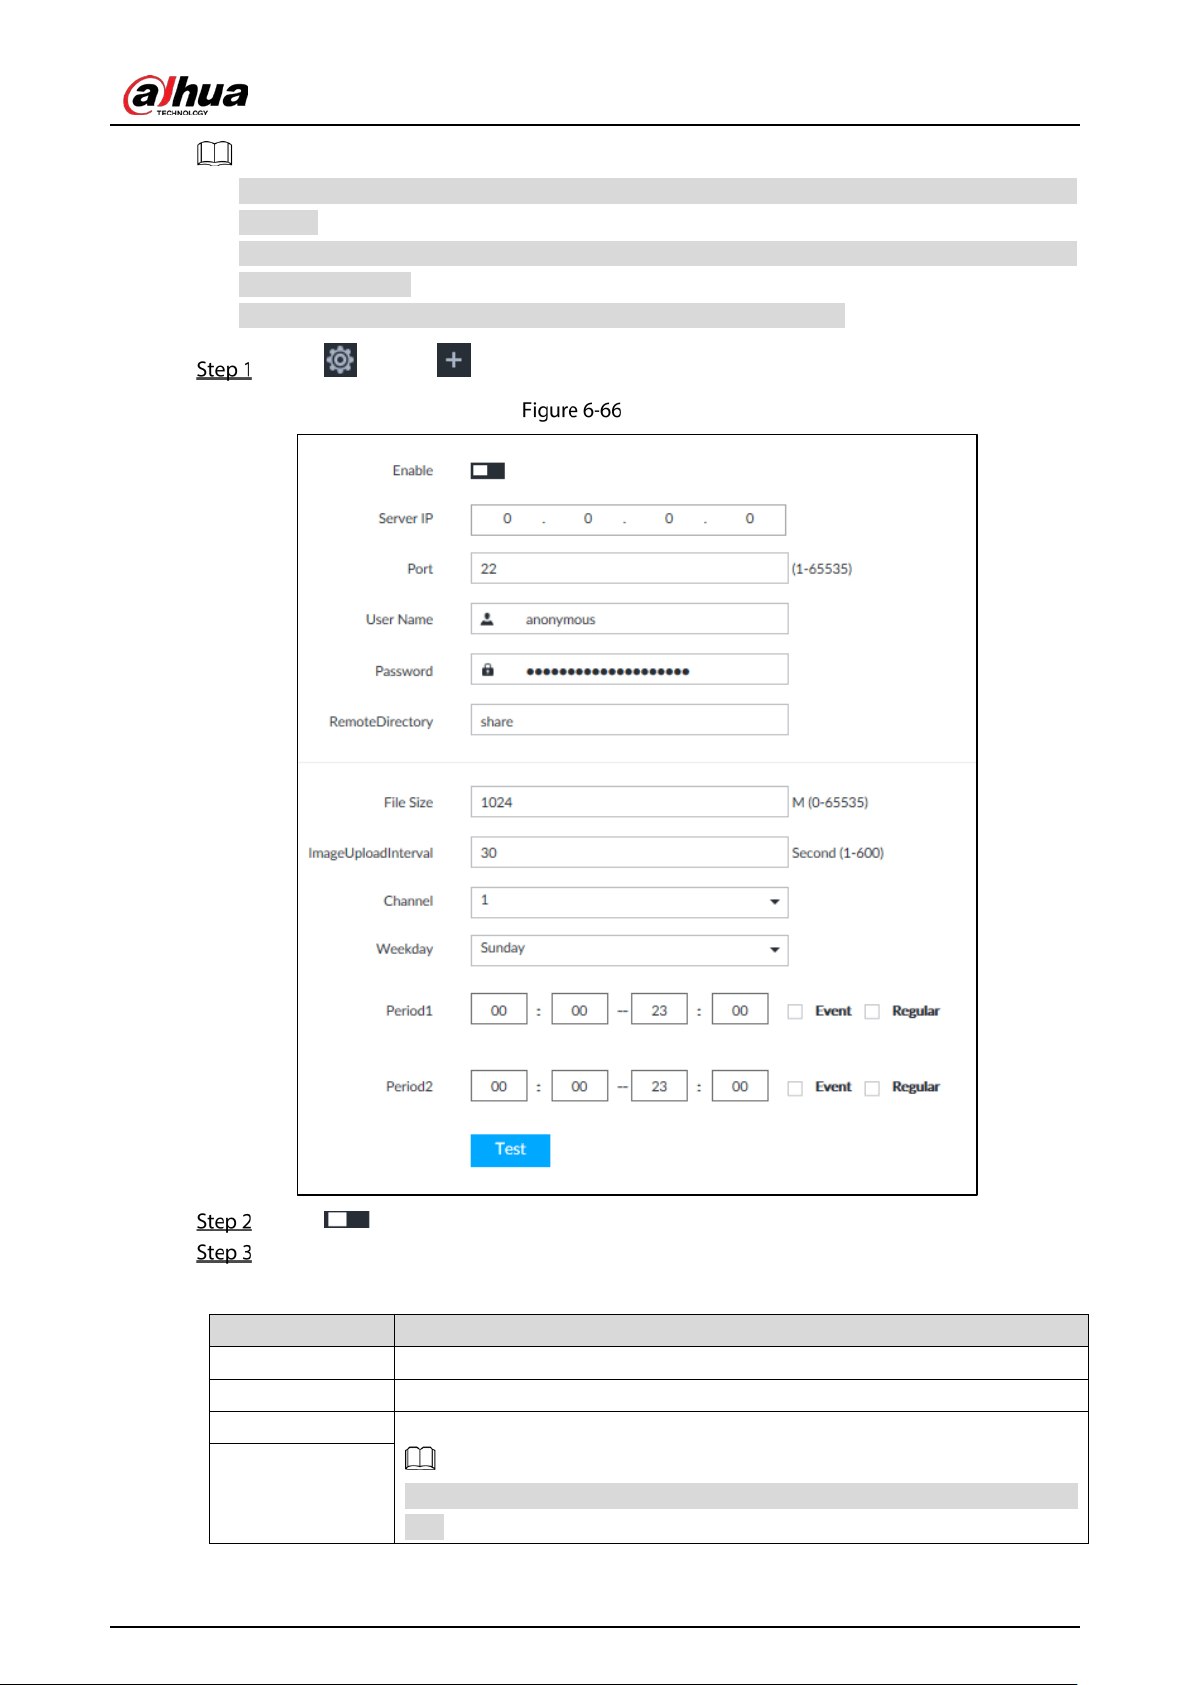Click the gear settings icon in Step 1
This screenshot has width=1192, height=1685.
click(340, 360)
